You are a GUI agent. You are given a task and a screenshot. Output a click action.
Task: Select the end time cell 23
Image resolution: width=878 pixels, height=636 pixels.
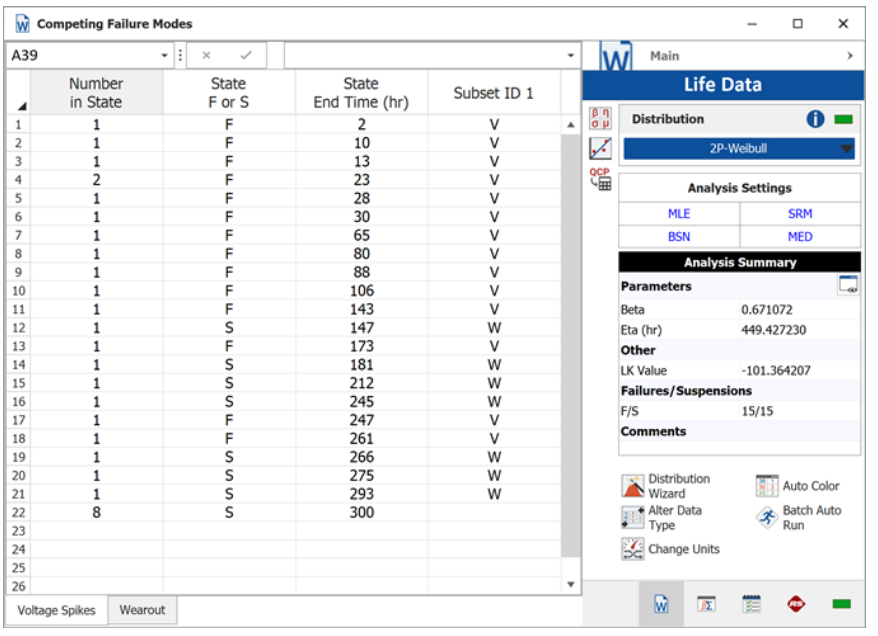click(x=362, y=180)
